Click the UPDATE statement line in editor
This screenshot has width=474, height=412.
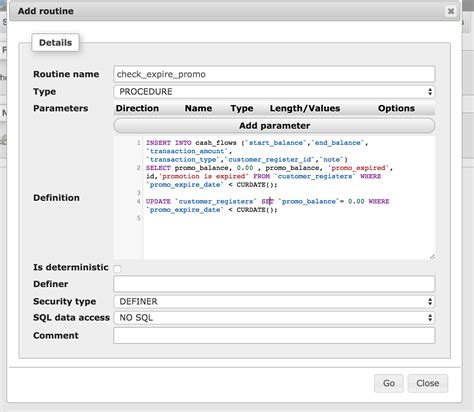point(267,201)
